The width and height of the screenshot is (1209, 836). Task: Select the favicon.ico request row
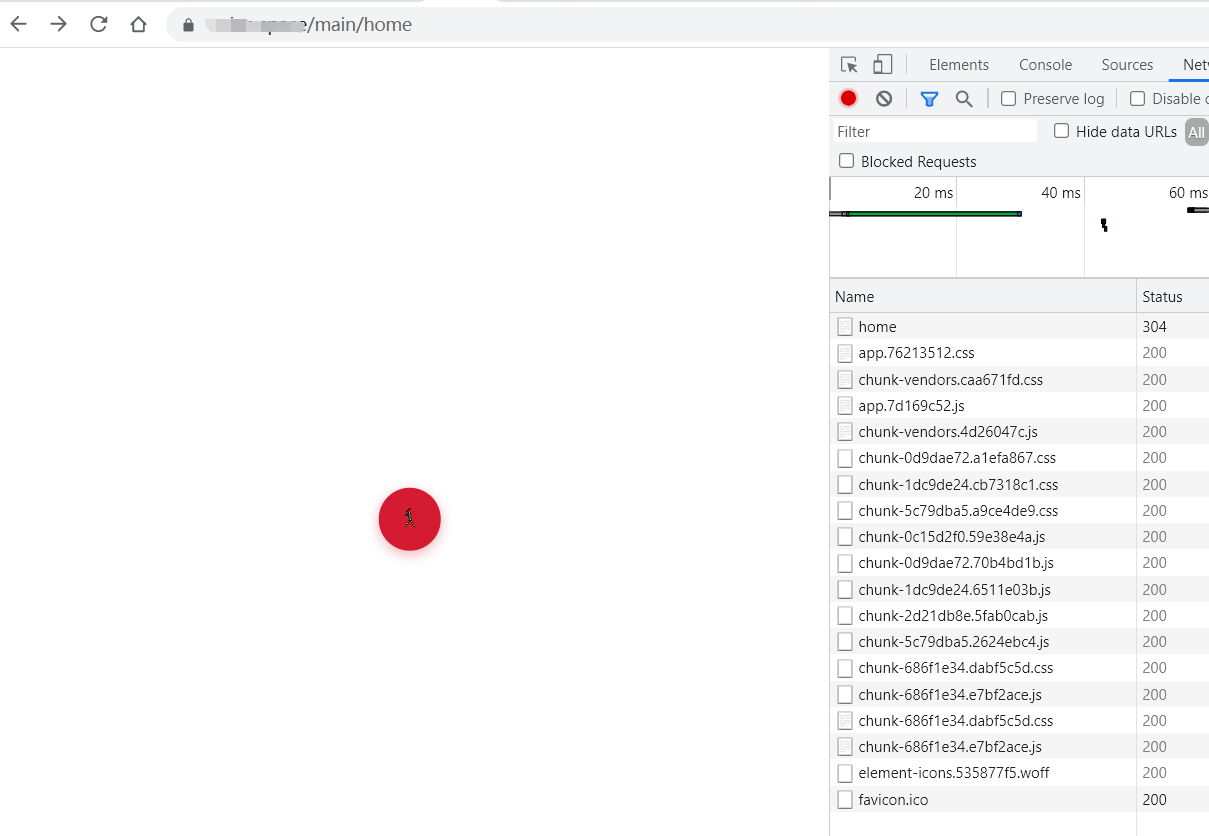tap(1019, 800)
